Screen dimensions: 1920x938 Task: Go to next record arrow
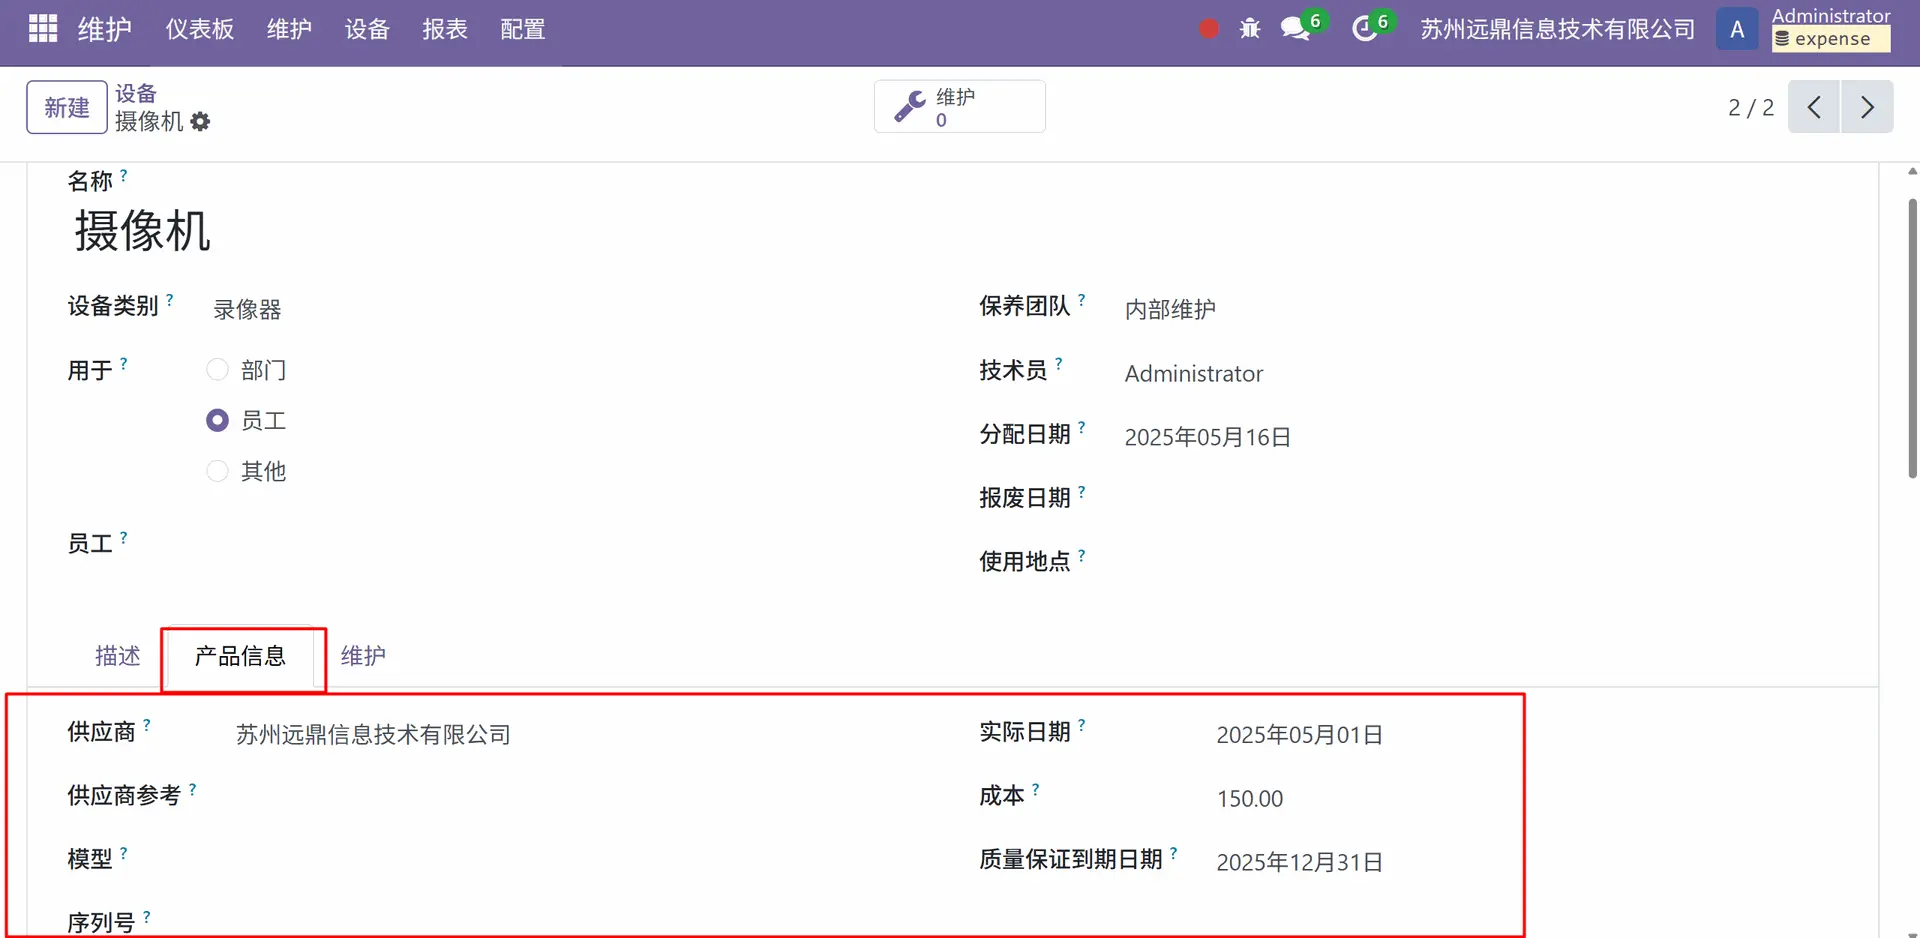[x=1867, y=107]
